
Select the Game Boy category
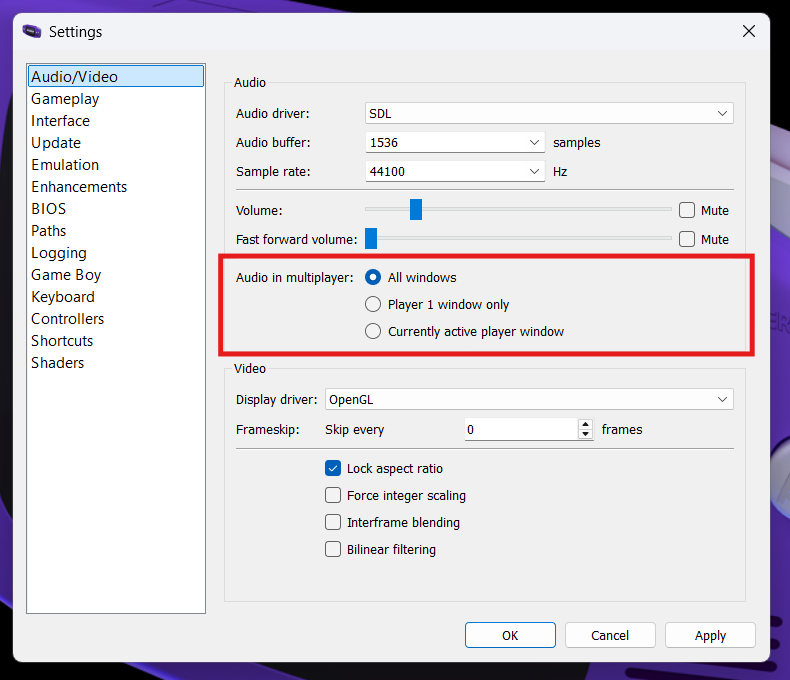pos(116,275)
